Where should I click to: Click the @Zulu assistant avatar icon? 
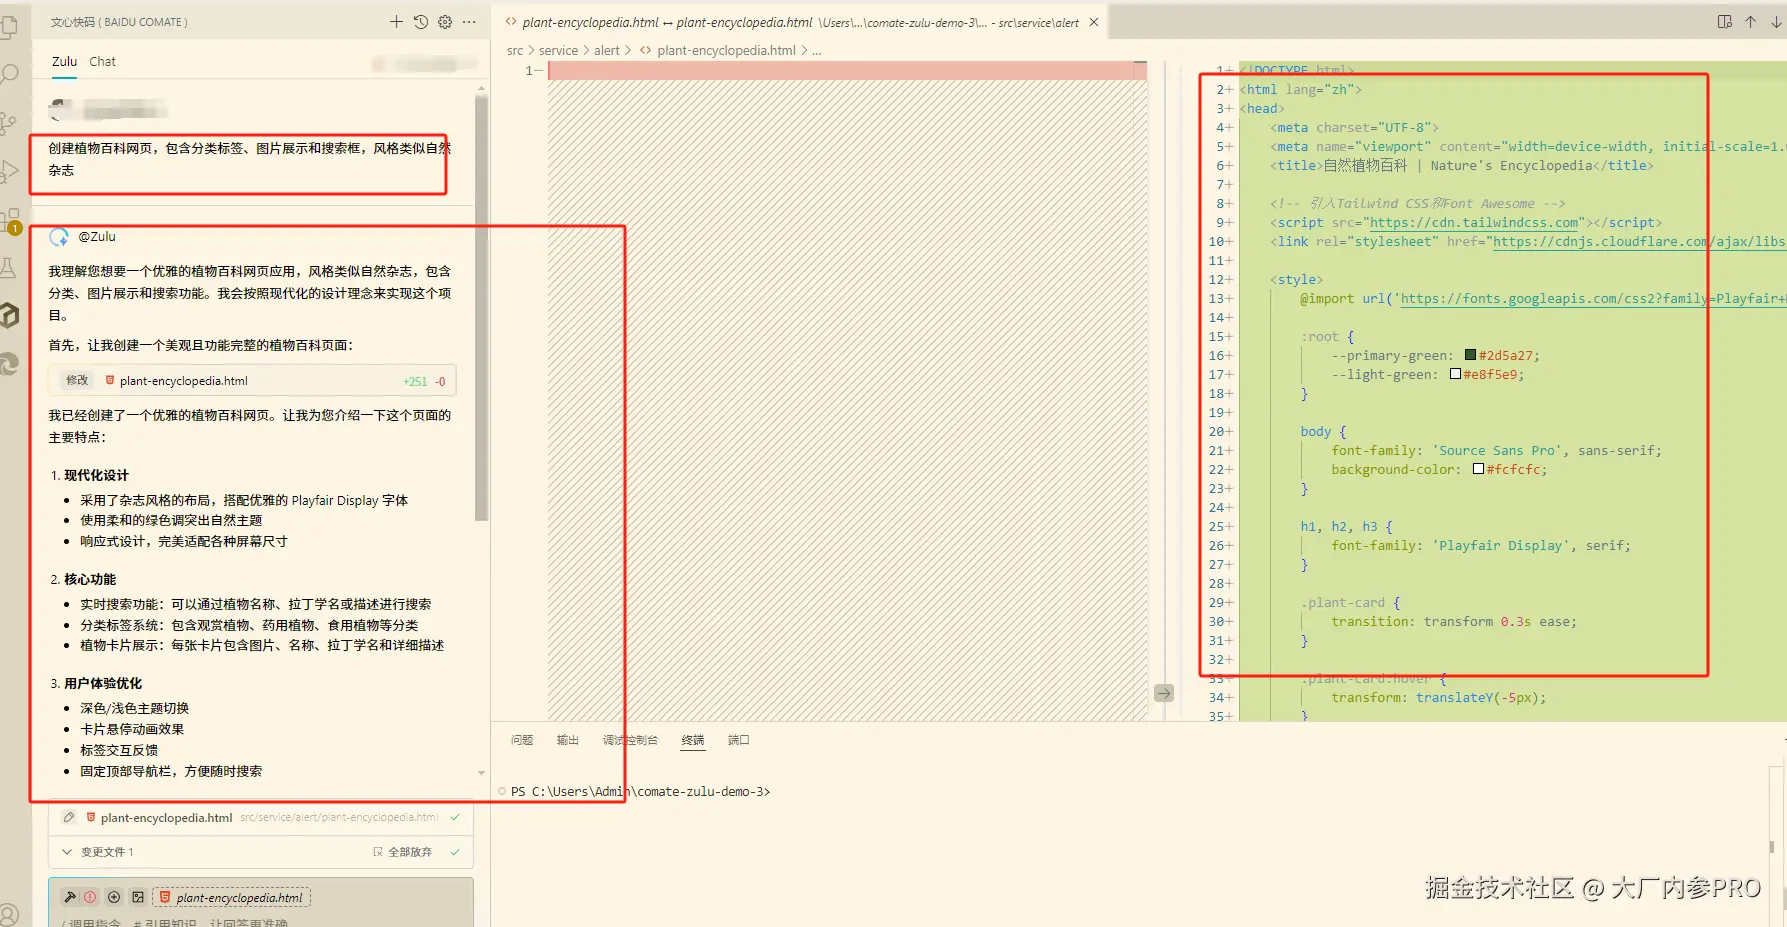click(x=59, y=237)
